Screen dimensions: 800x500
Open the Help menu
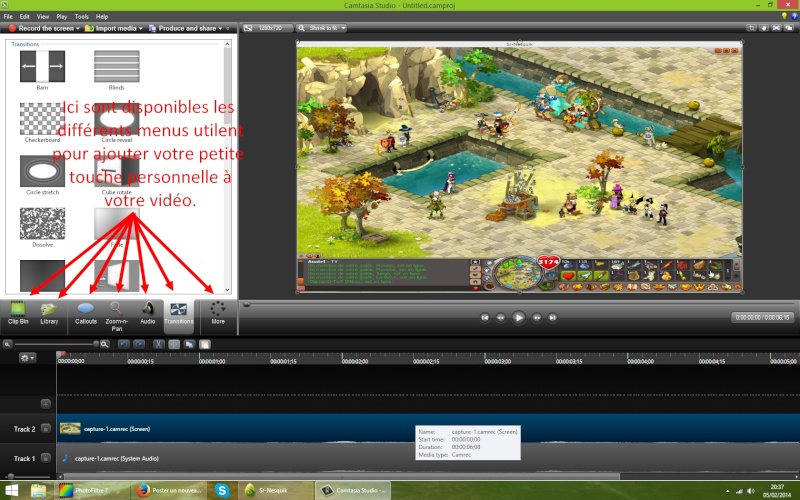click(x=102, y=16)
